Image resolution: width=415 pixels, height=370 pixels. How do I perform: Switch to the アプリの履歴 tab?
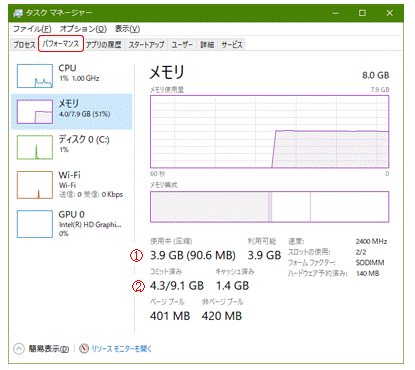tap(103, 45)
